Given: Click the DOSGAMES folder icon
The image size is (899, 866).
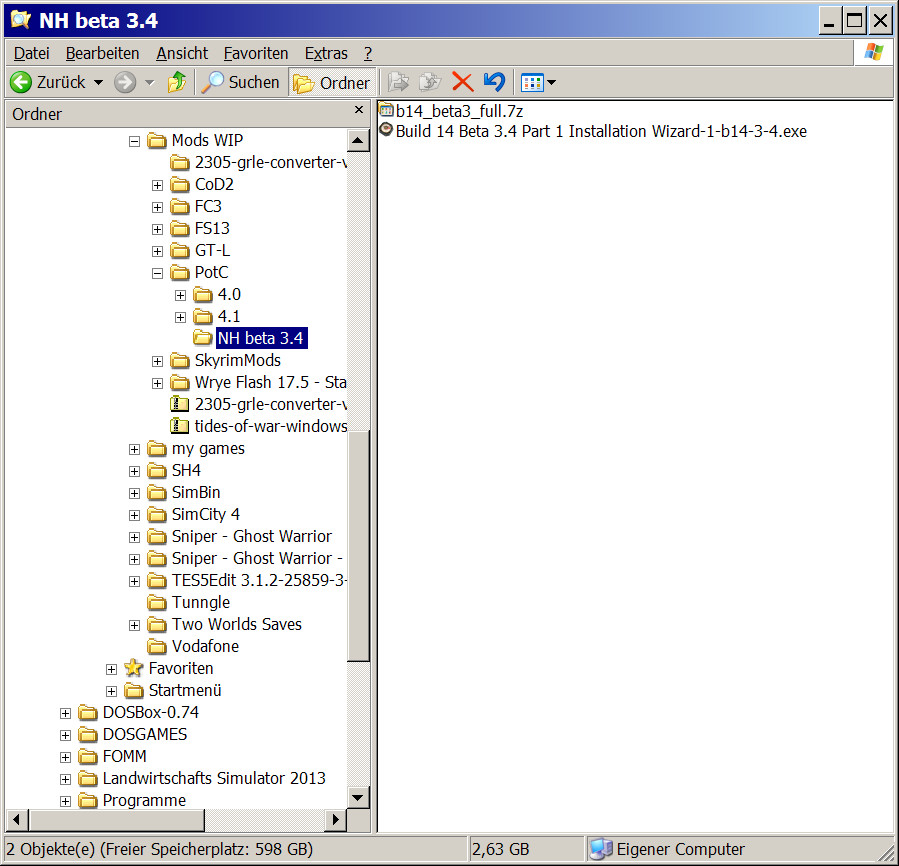Looking at the screenshot, I should coord(88,735).
